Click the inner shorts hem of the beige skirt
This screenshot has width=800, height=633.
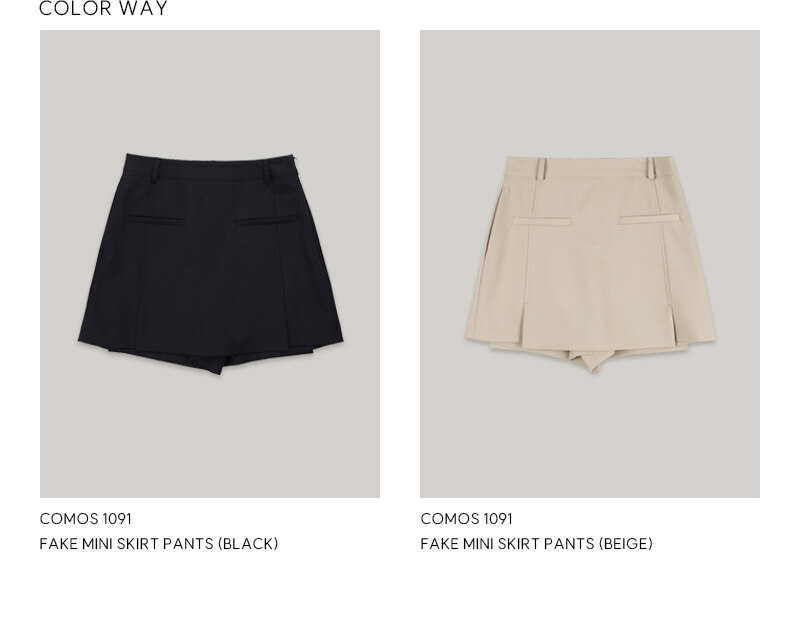pyautogui.click(x=590, y=358)
